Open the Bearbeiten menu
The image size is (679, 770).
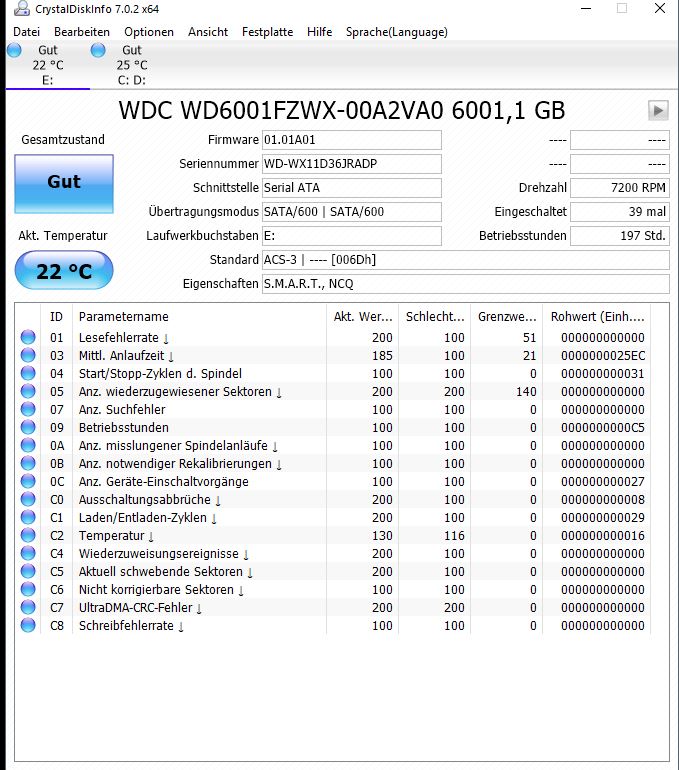pyautogui.click(x=82, y=32)
